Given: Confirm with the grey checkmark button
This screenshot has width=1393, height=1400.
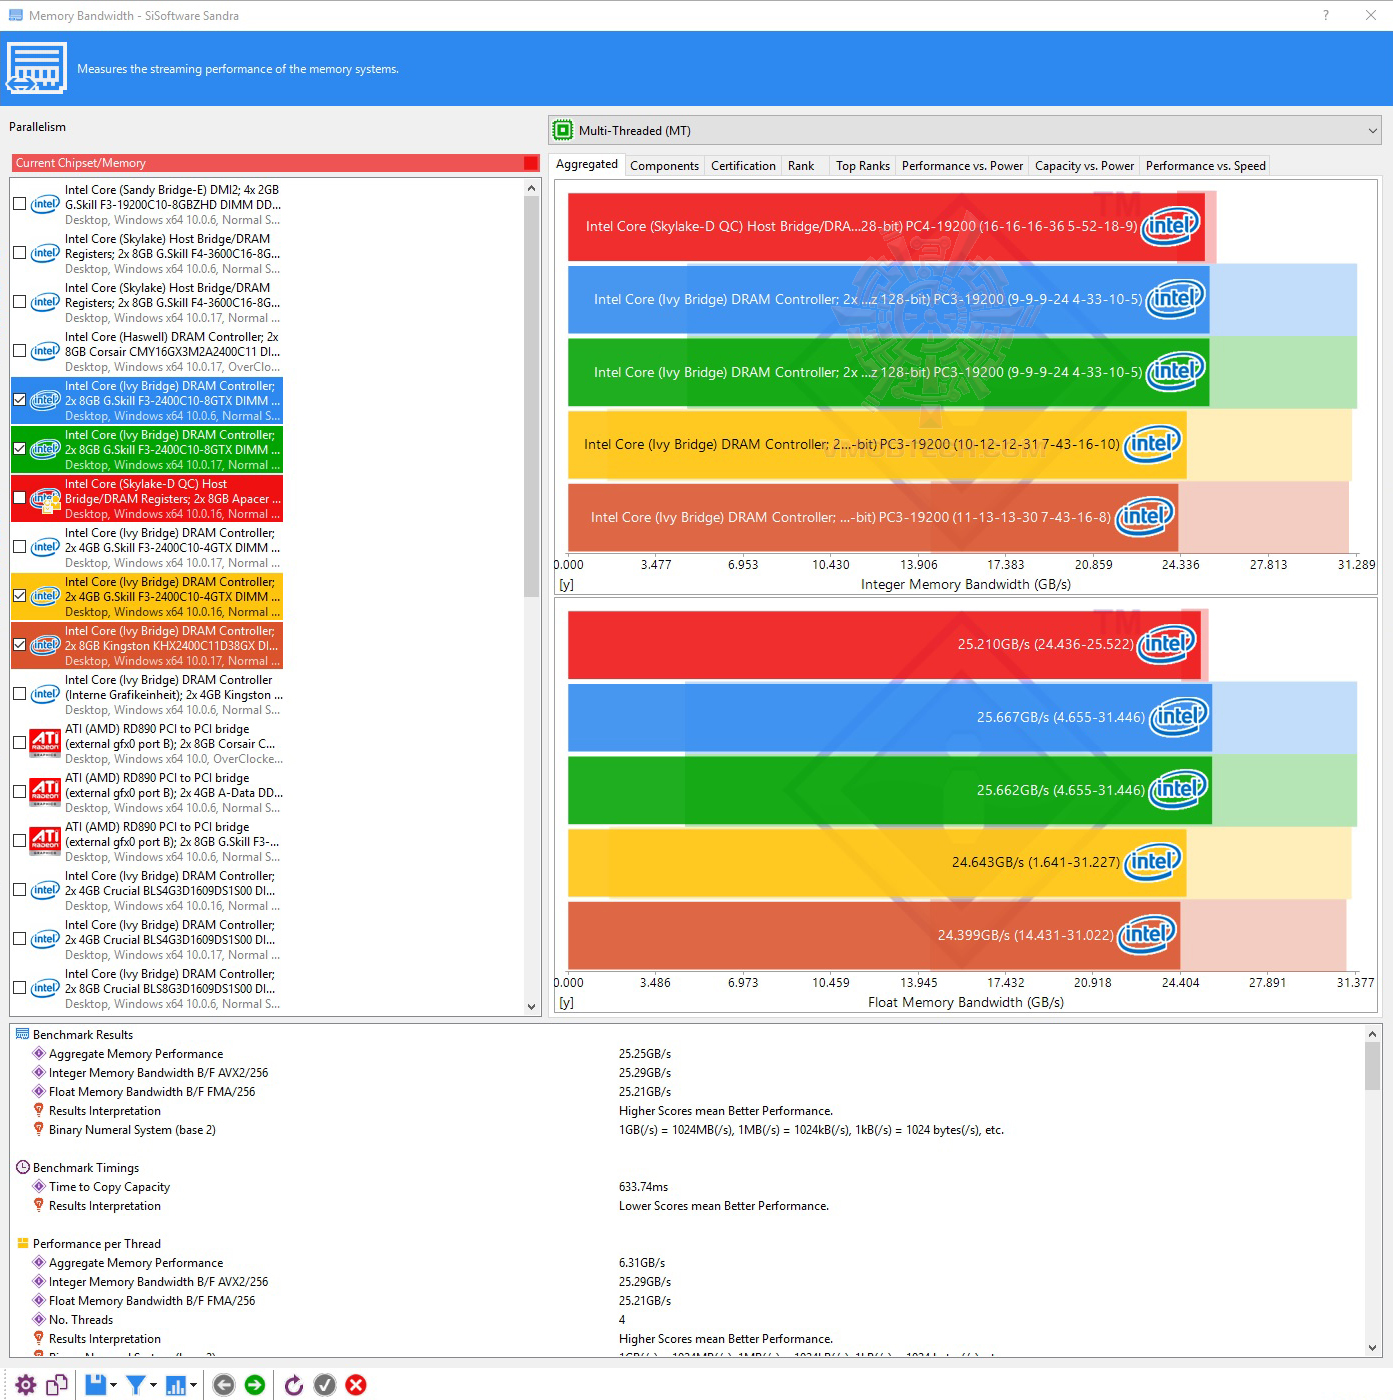Looking at the screenshot, I should coord(325,1385).
